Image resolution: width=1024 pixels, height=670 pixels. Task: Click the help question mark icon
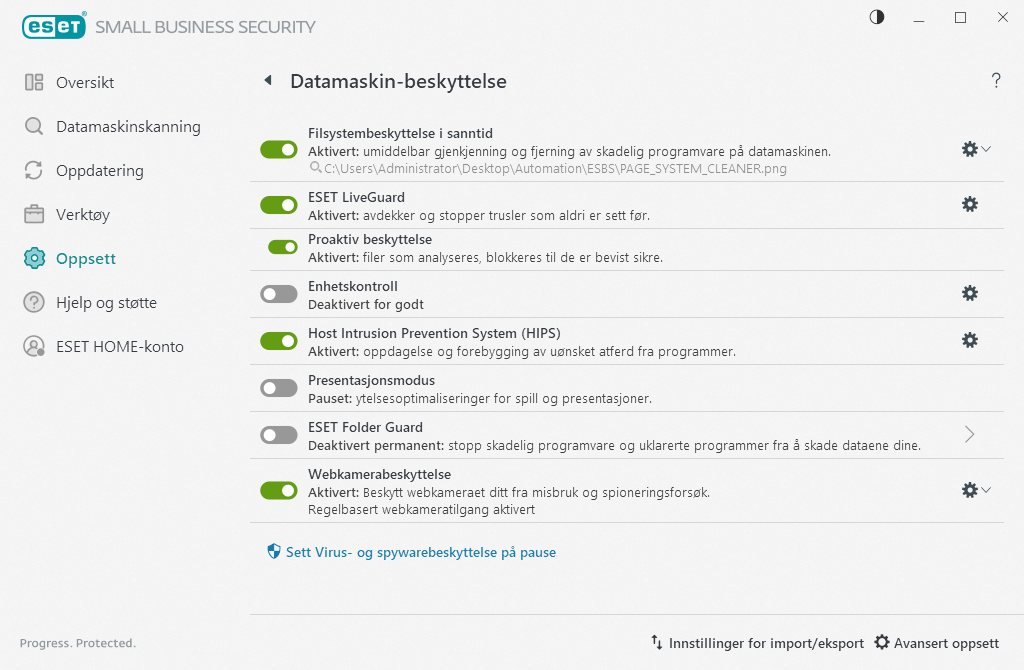pyautogui.click(x=996, y=81)
